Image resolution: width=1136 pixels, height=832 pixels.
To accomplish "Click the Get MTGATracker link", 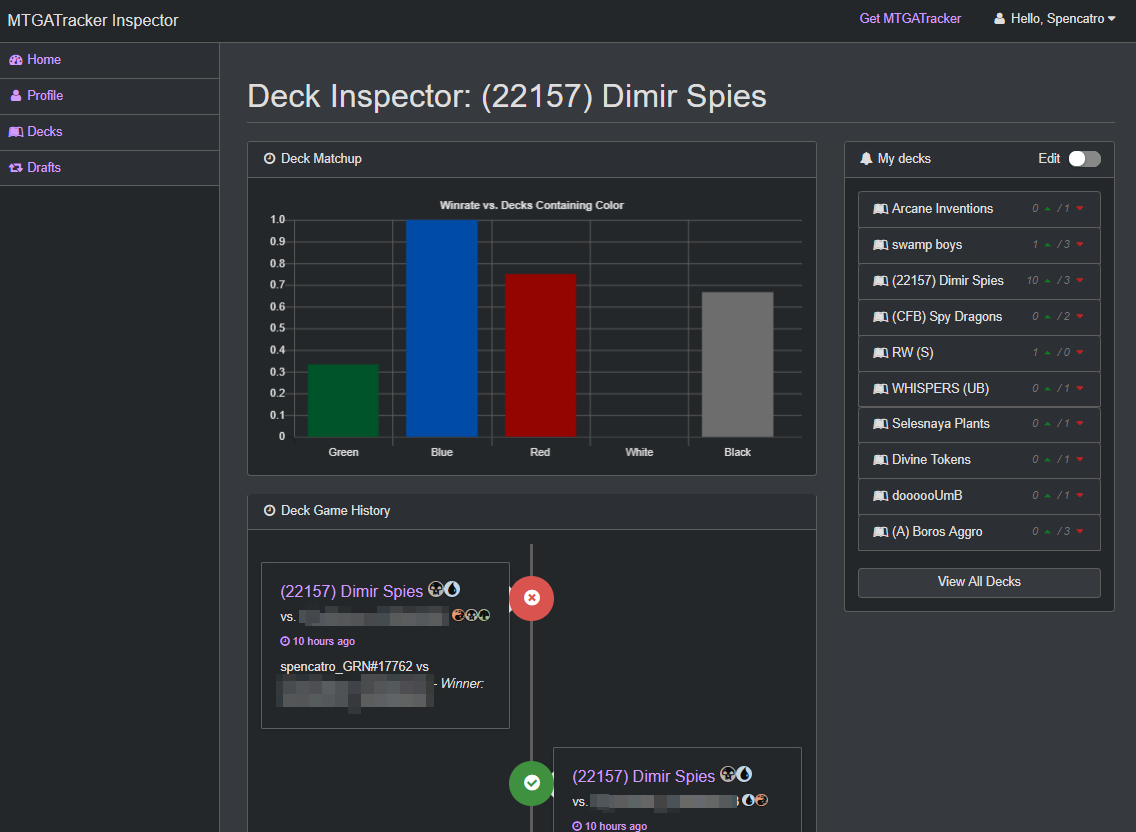I will point(910,19).
